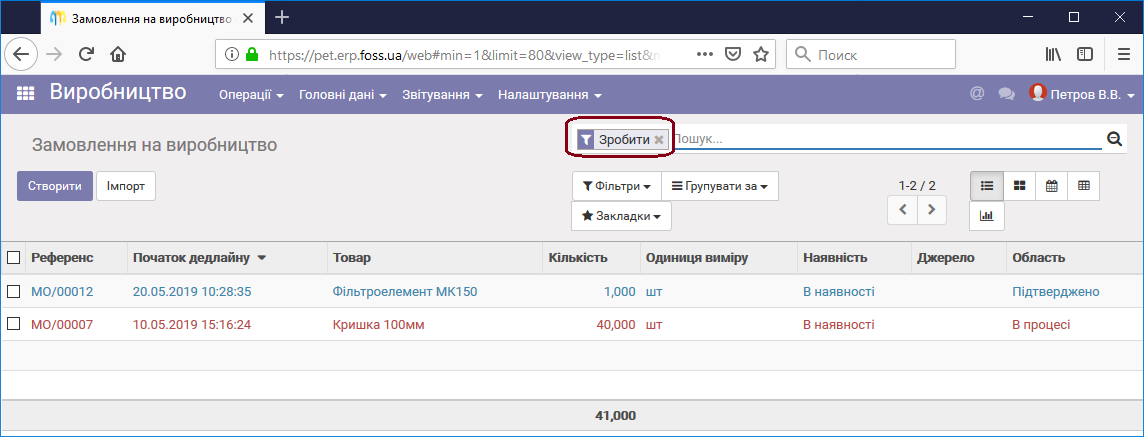Image resolution: width=1144 pixels, height=437 pixels.
Task: Open the Операції menu
Action: pyautogui.click(x=251, y=95)
